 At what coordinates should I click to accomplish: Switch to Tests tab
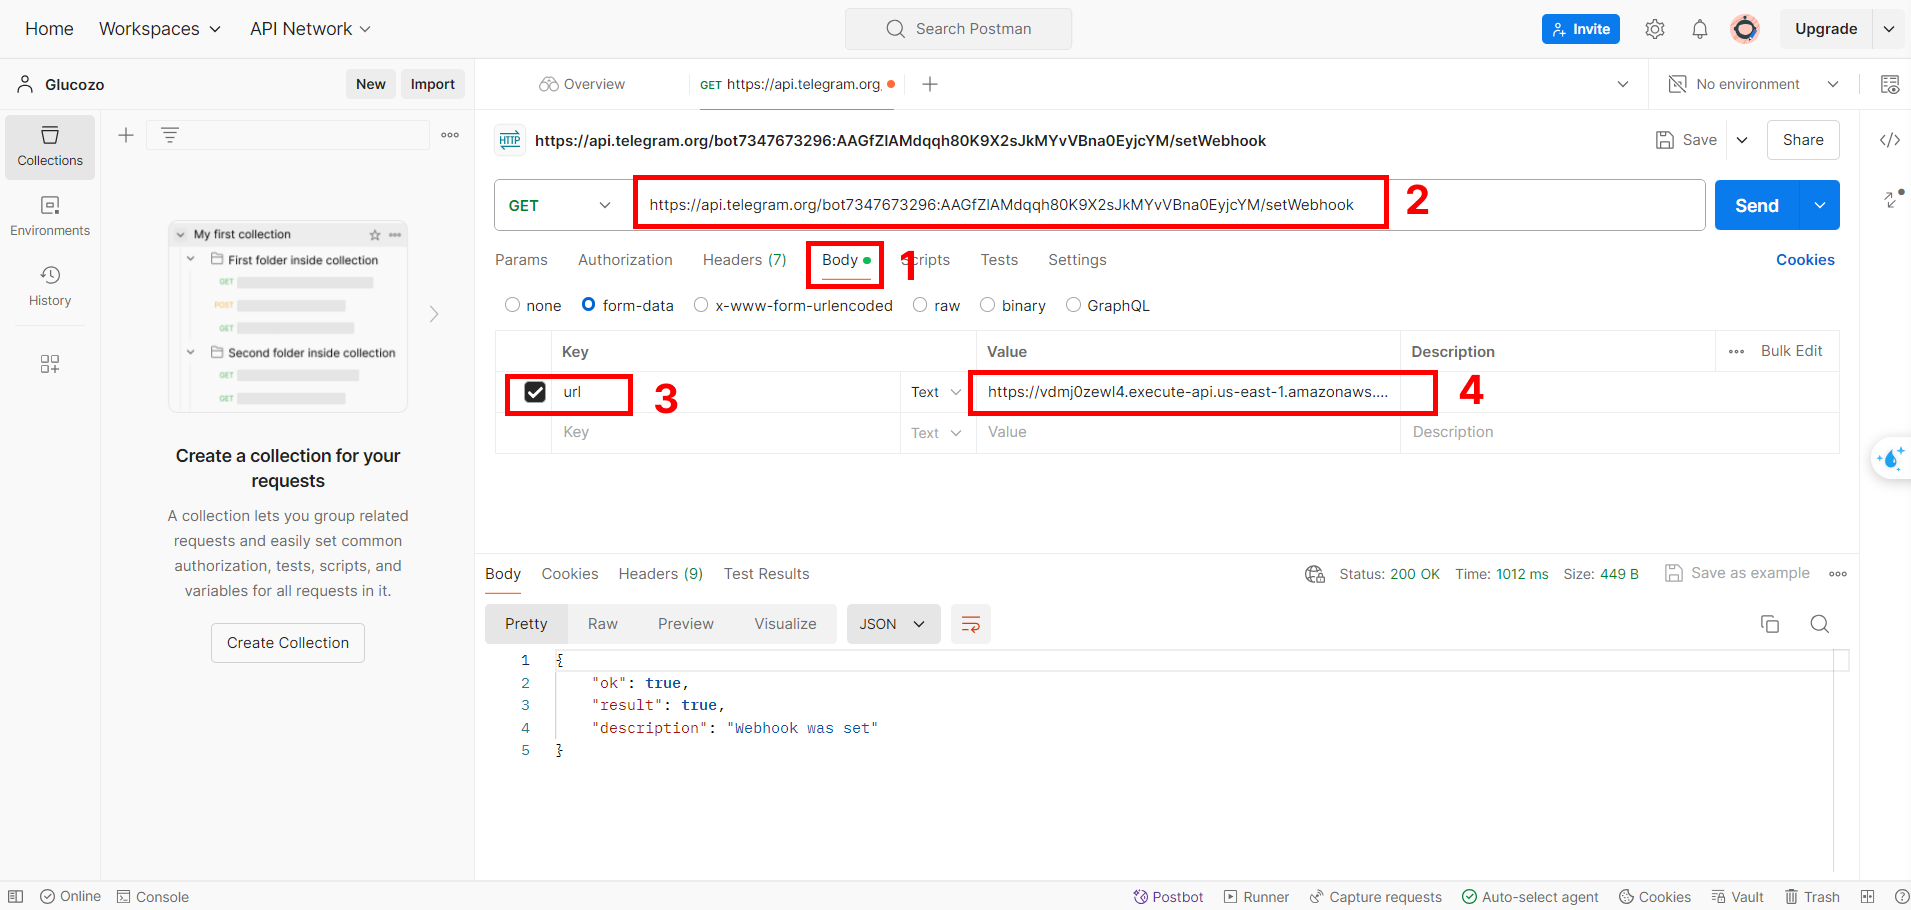click(999, 260)
